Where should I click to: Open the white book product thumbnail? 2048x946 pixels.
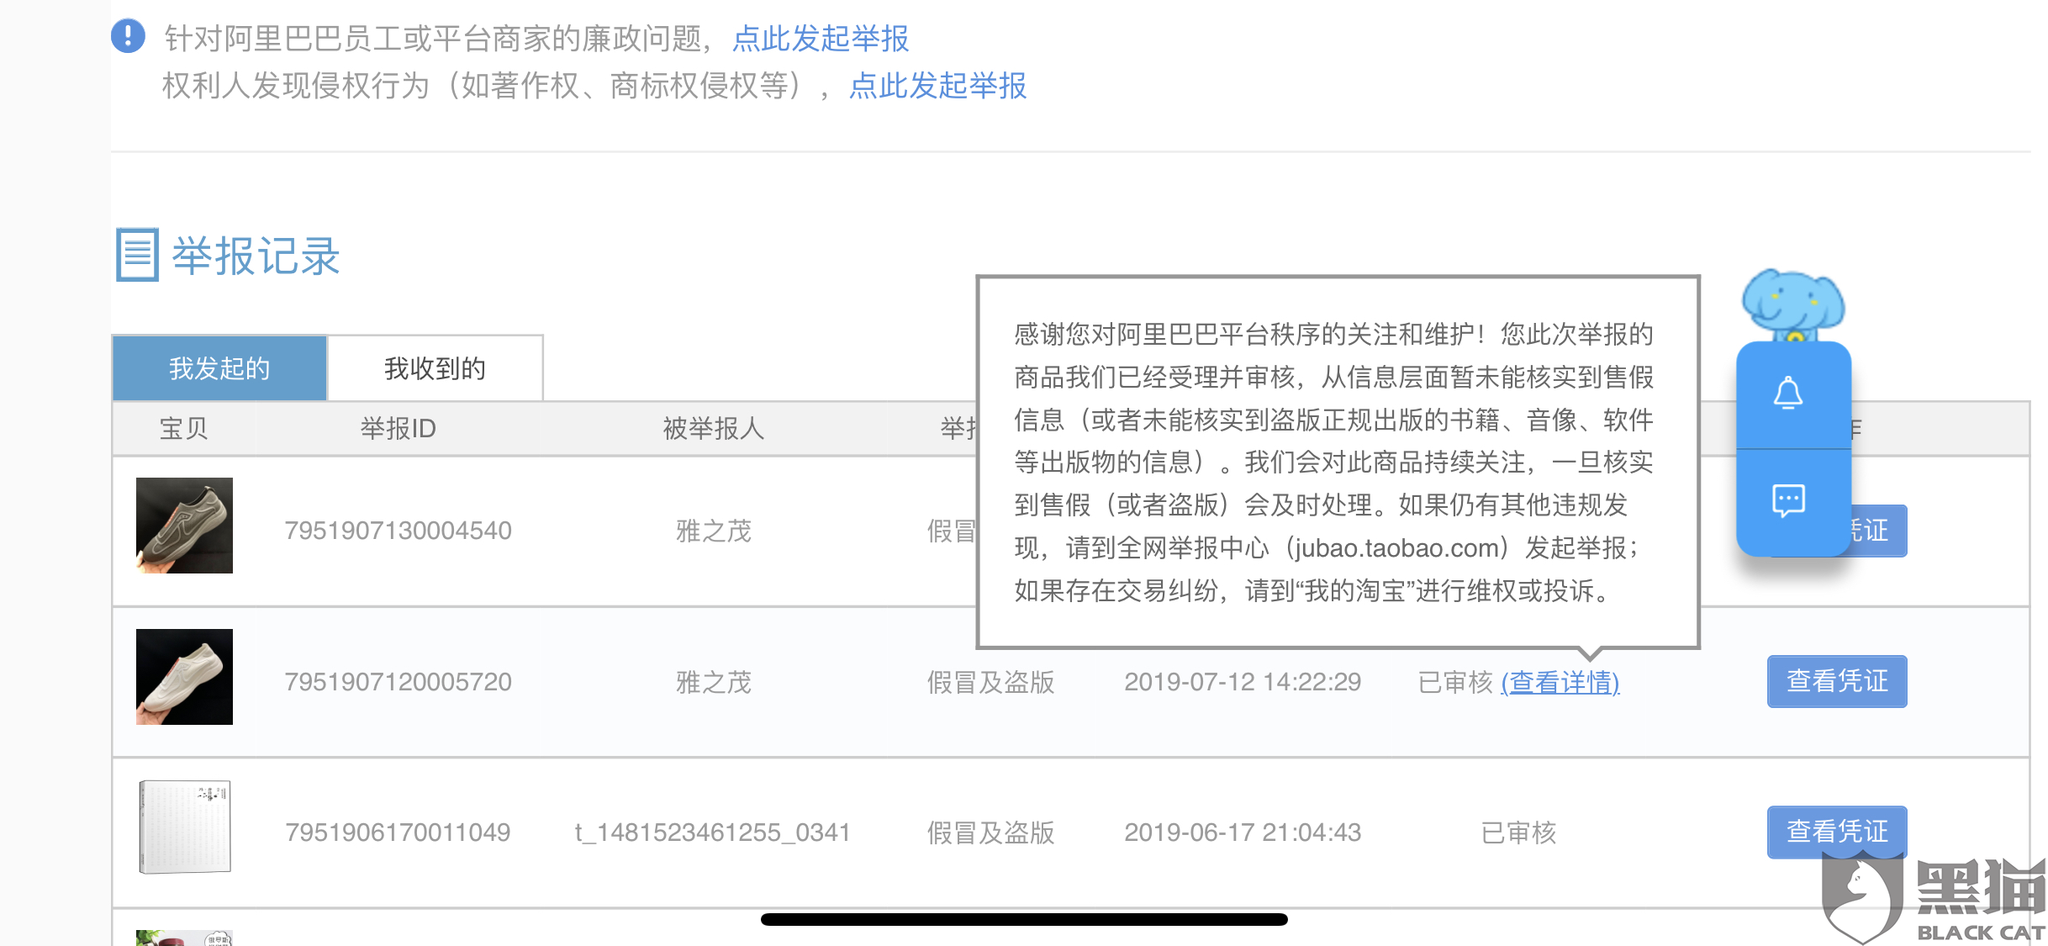click(x=184, y=827)
